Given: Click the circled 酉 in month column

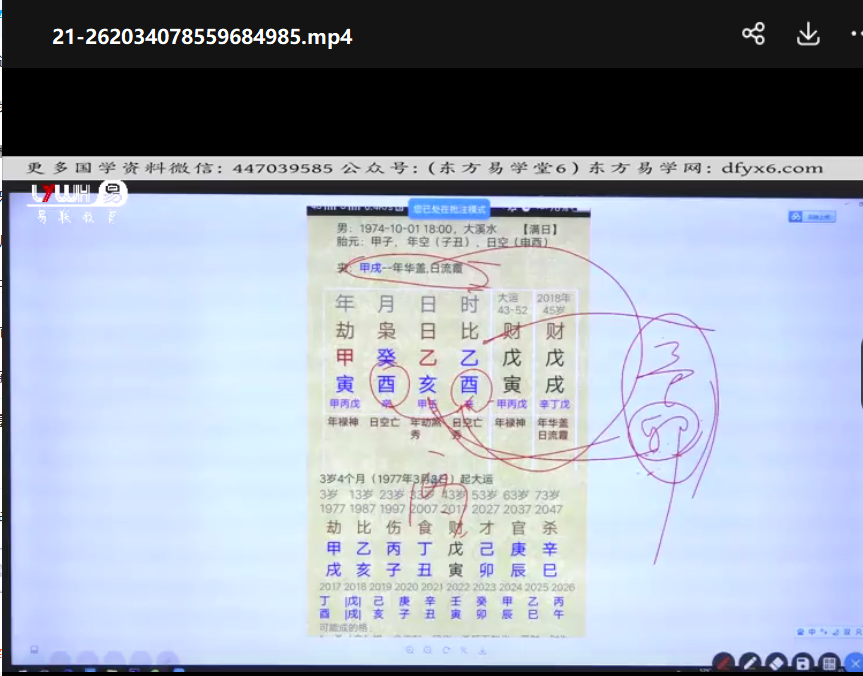Looking at the screenshot, I should click(x=386, y=385).
